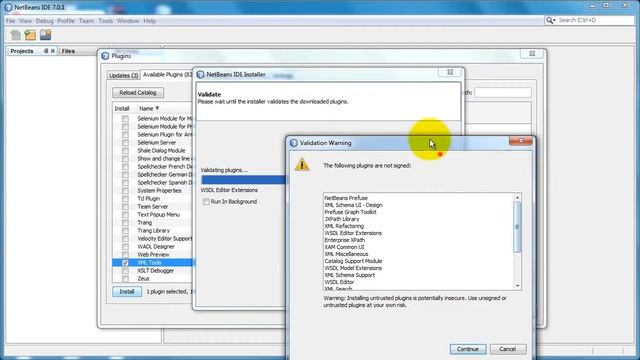Select WSDL Model Extensions entry
This screenshot has width=640, height=360.
[x=353, y=268]
